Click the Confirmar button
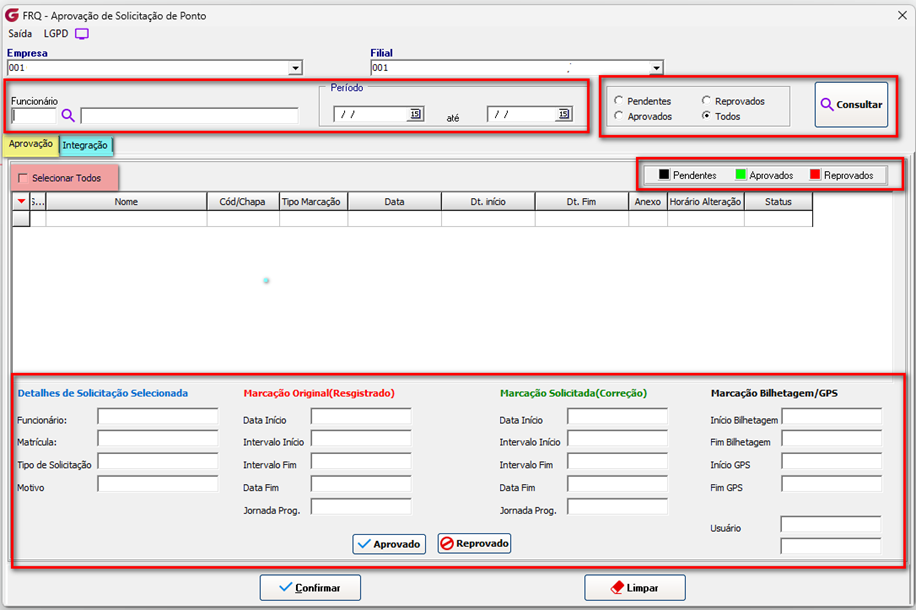 (x=310, y=587)
